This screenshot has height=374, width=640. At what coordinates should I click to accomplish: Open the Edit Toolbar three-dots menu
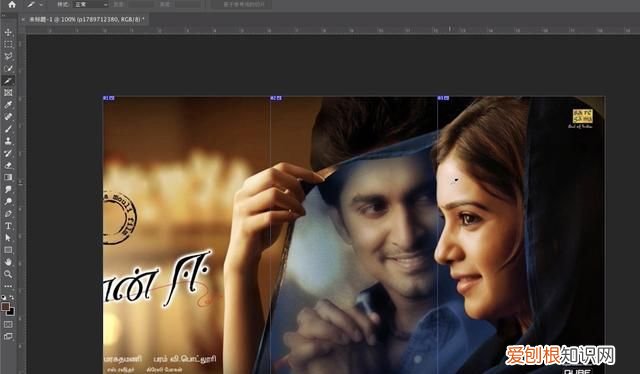point(8,286)
